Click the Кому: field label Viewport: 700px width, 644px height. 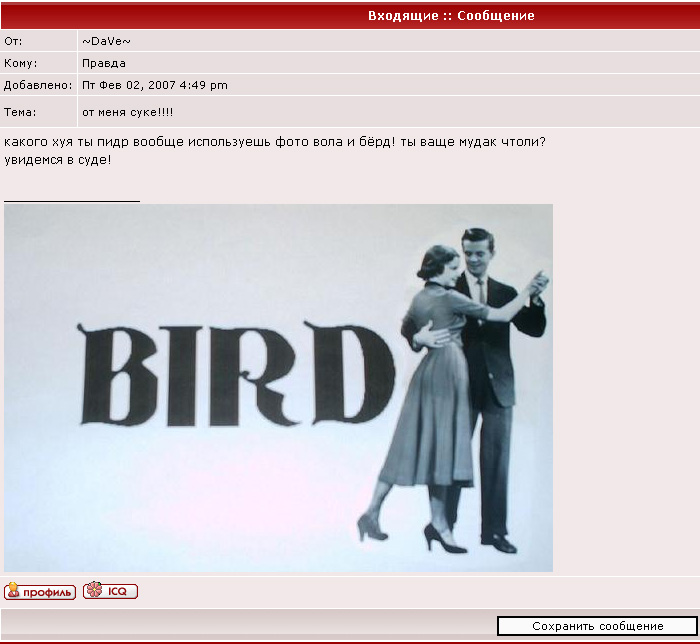pyautogui.click(x=20, y=63)
